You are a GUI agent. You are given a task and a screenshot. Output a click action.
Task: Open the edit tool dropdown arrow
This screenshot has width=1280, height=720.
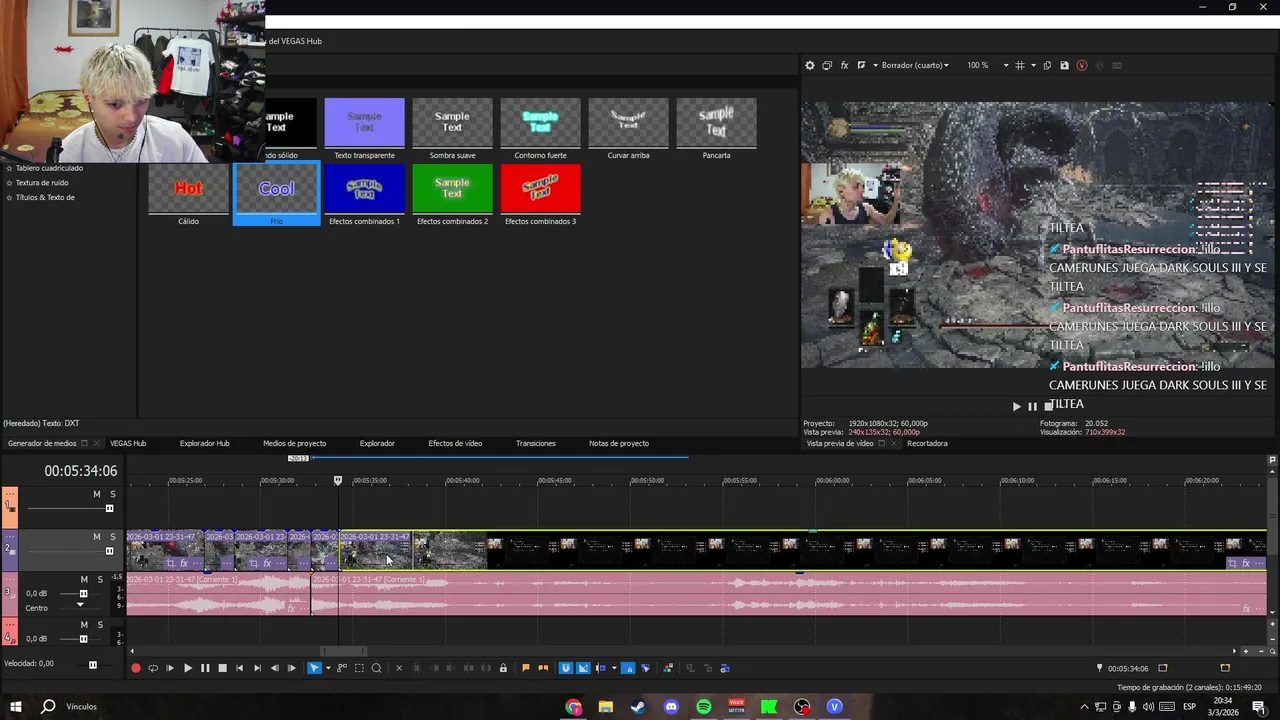328,668
